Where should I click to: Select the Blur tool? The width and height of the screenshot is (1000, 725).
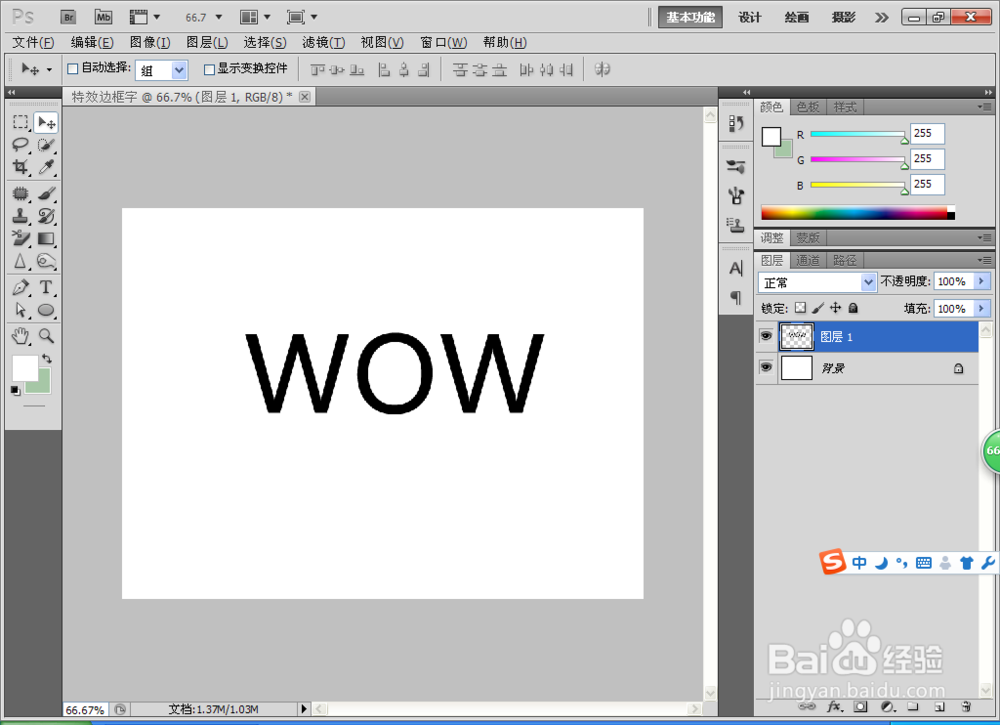pyautogui.click(x=21, y=261)
